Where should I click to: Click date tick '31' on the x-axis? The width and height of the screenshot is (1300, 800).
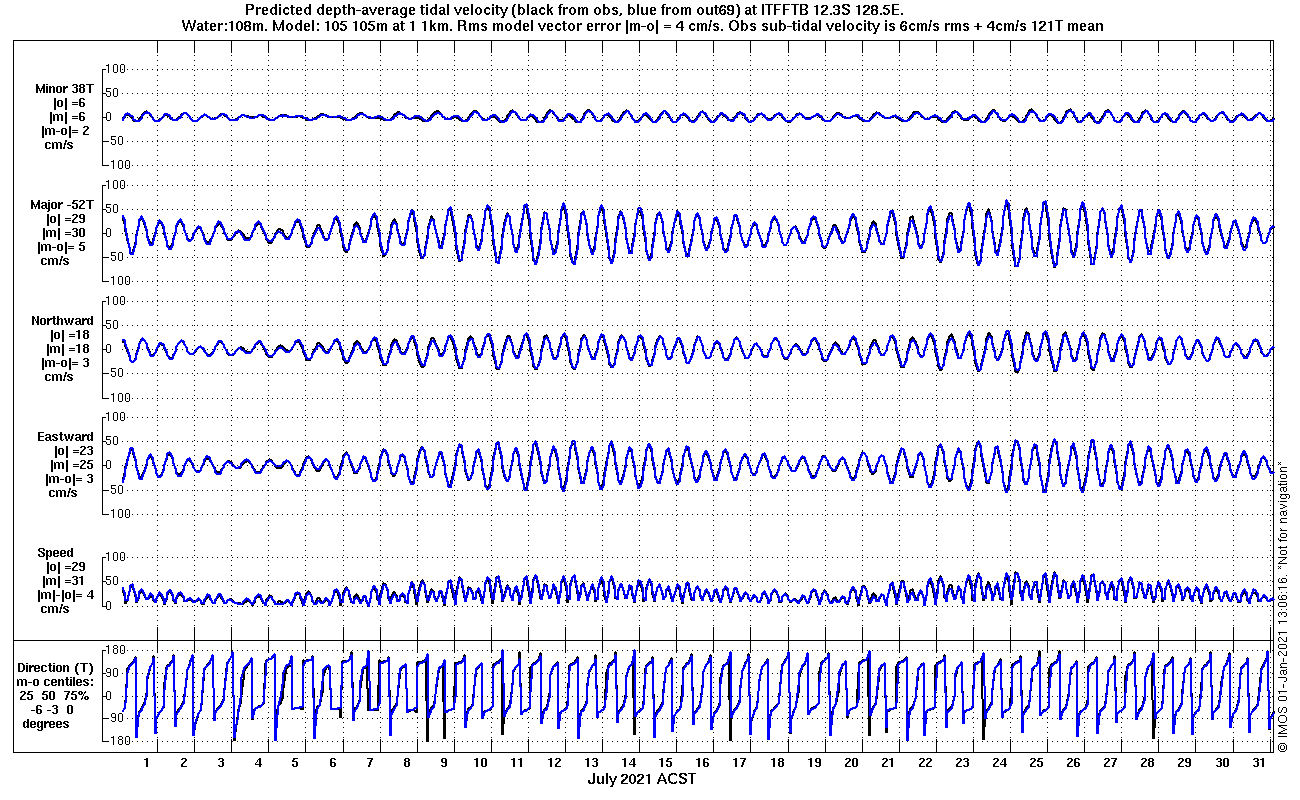(1259, 763)
